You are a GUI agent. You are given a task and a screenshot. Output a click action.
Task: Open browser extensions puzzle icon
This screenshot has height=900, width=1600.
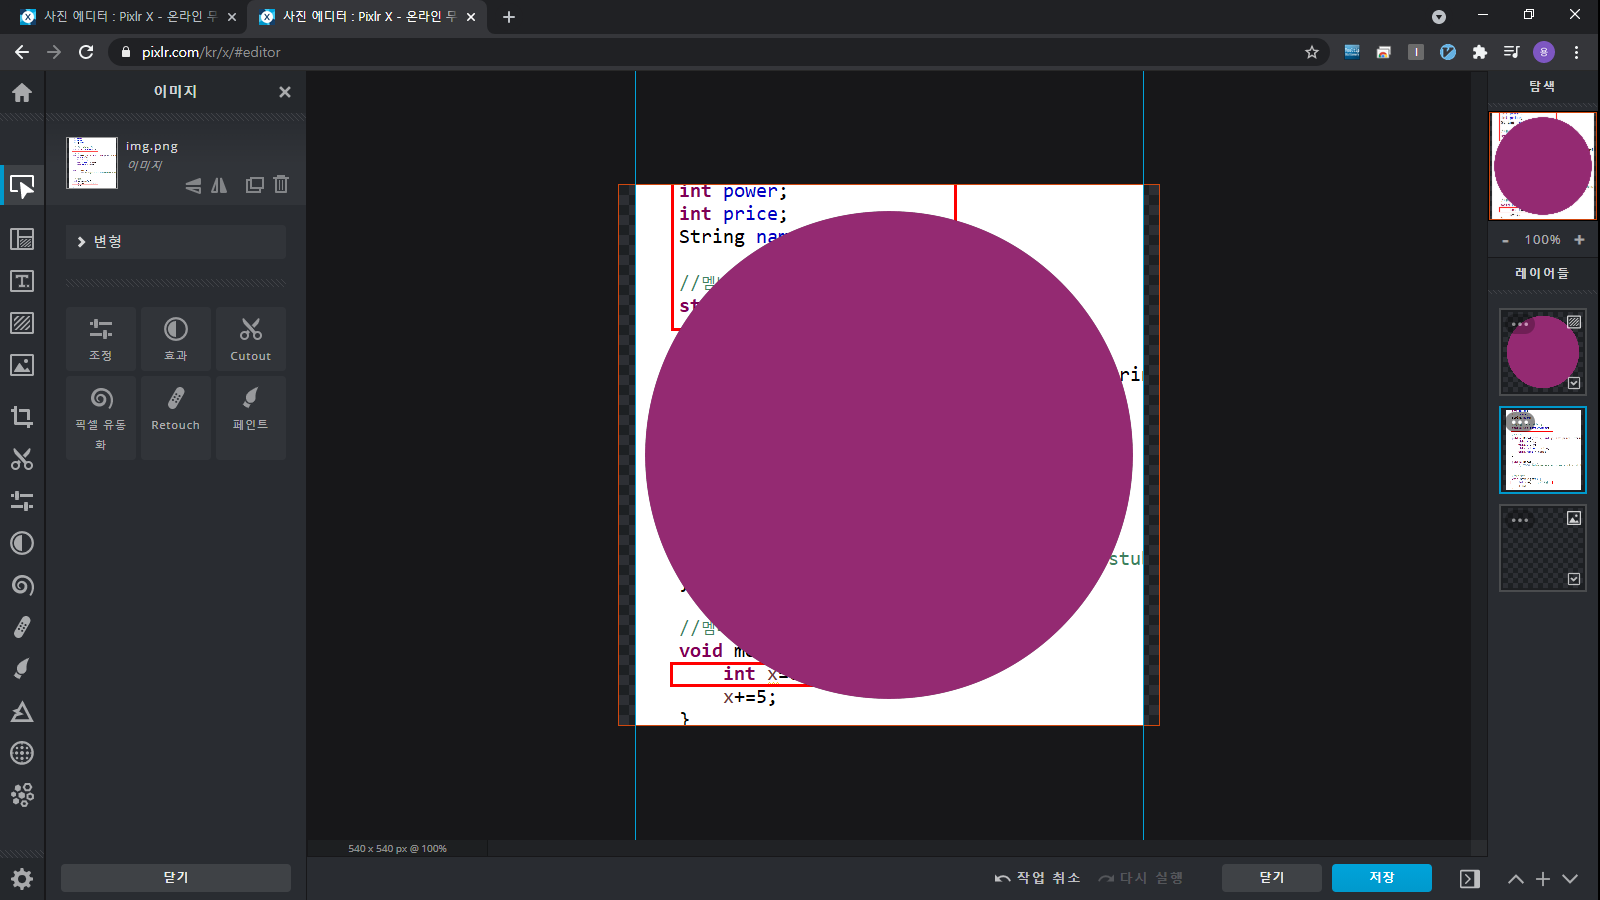(1480, 52)
